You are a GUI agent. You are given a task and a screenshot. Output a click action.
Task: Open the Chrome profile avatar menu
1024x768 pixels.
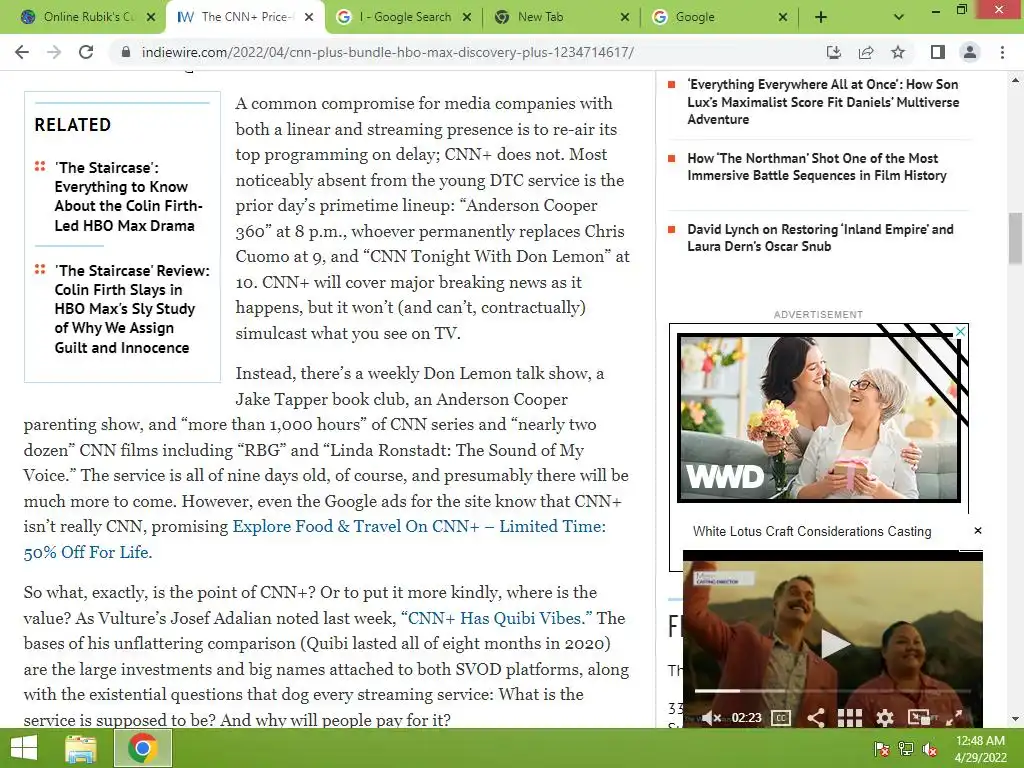pyautogui.click(x=970, y=52)
